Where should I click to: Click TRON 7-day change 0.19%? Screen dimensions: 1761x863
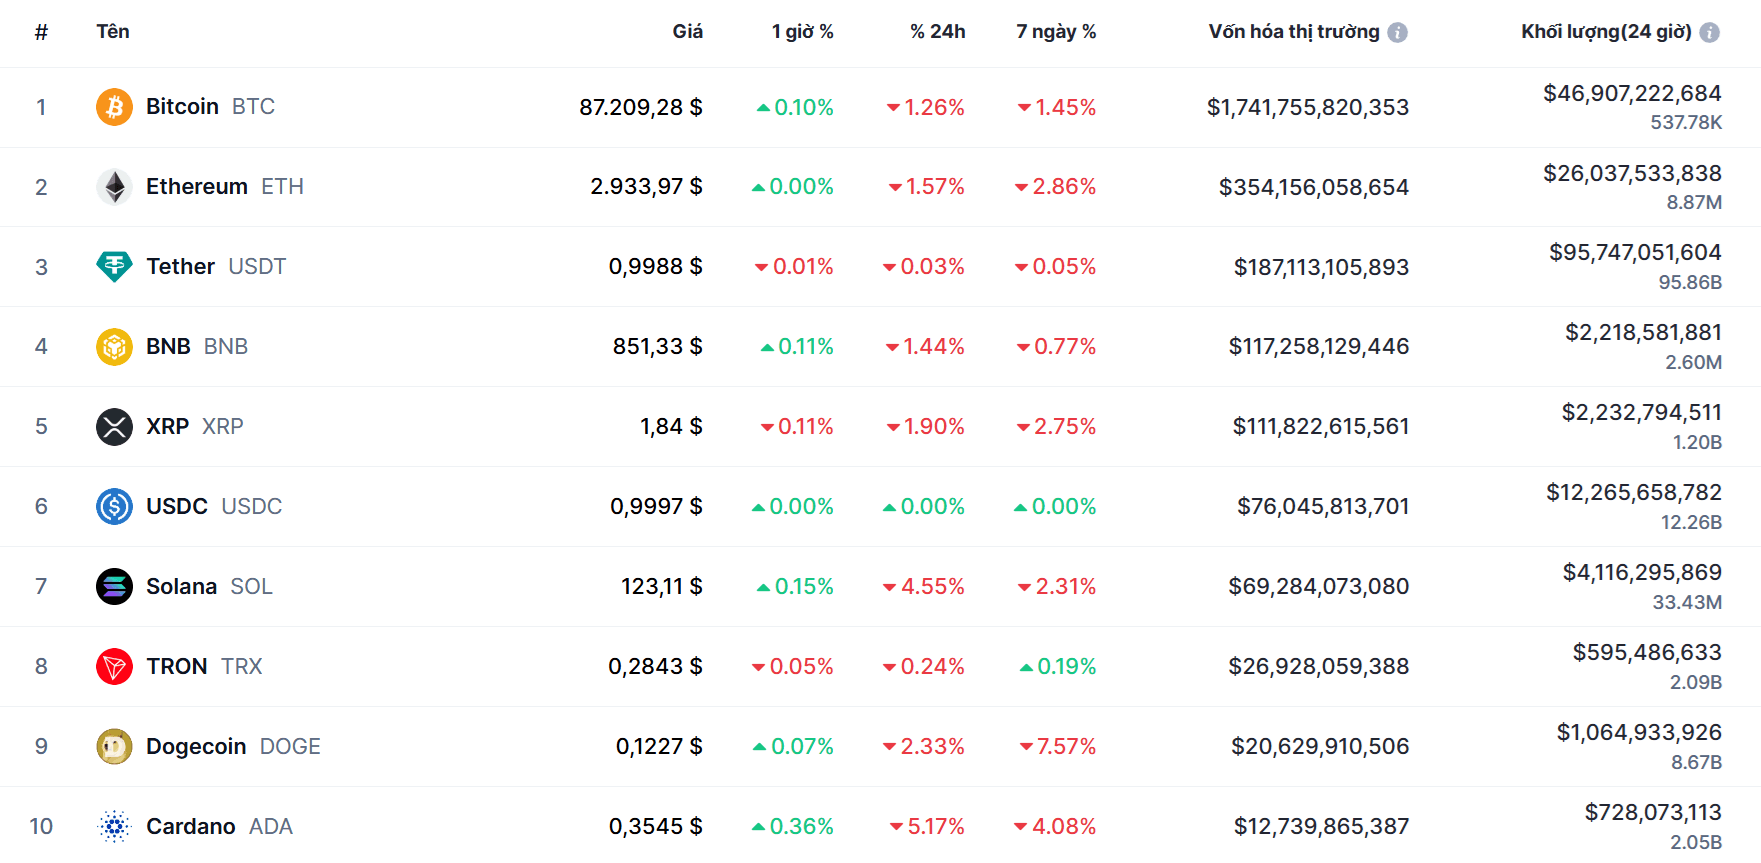point(1058,667)
